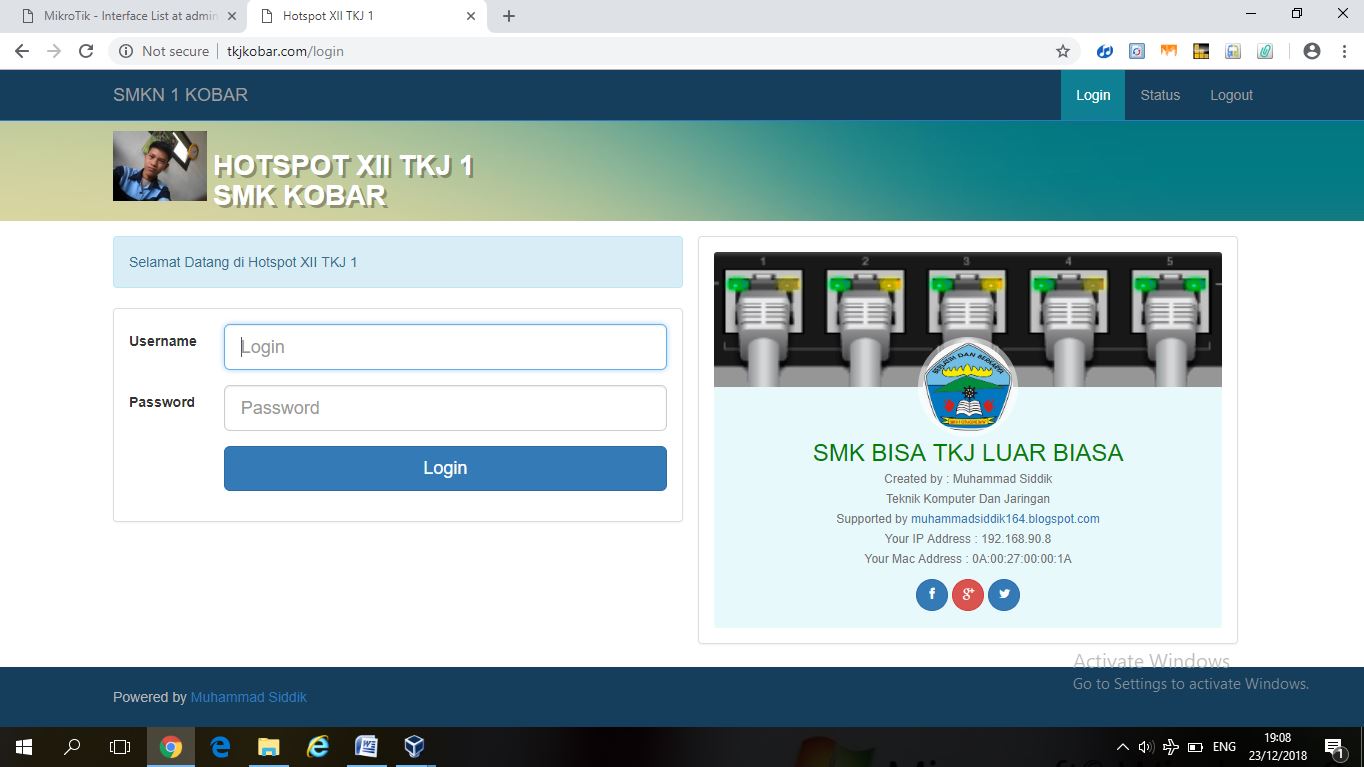Open the Chrome profile avatar icon

point(1311,51)
